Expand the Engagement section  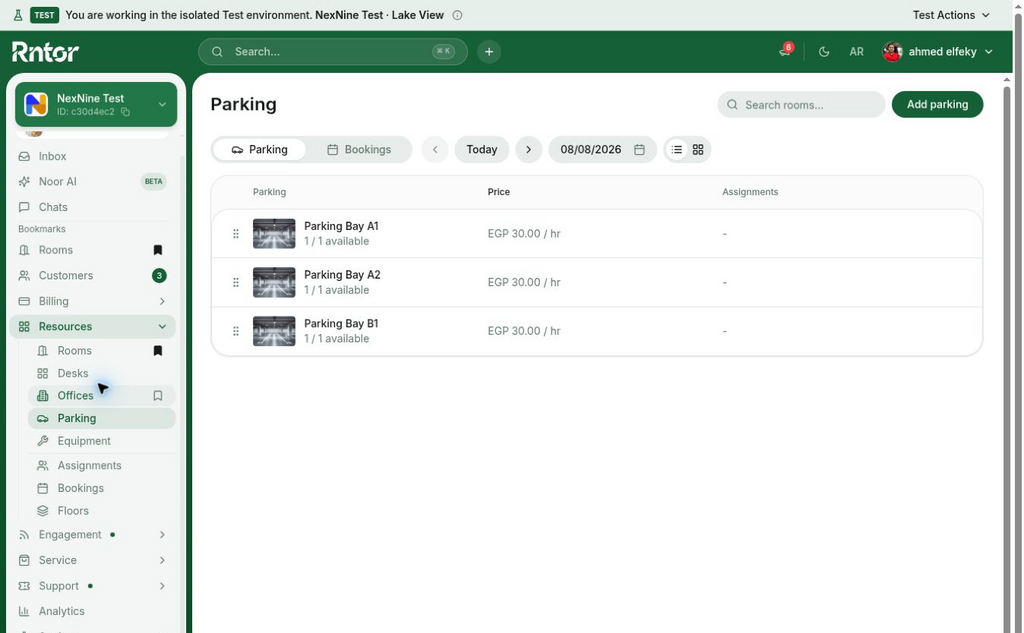coord(92,535)
